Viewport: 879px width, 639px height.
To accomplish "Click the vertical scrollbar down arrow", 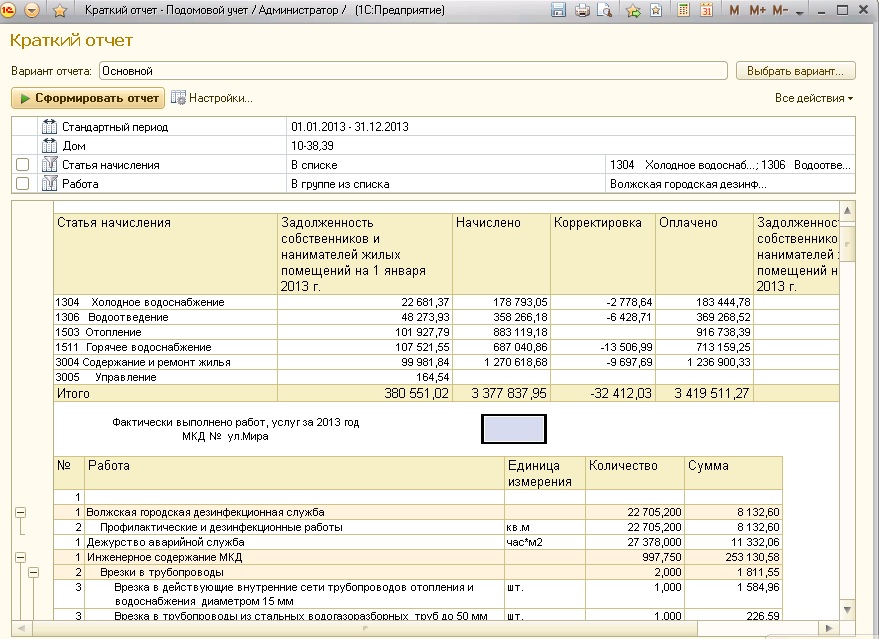I will pyautogui.click(x=848, y=609).
